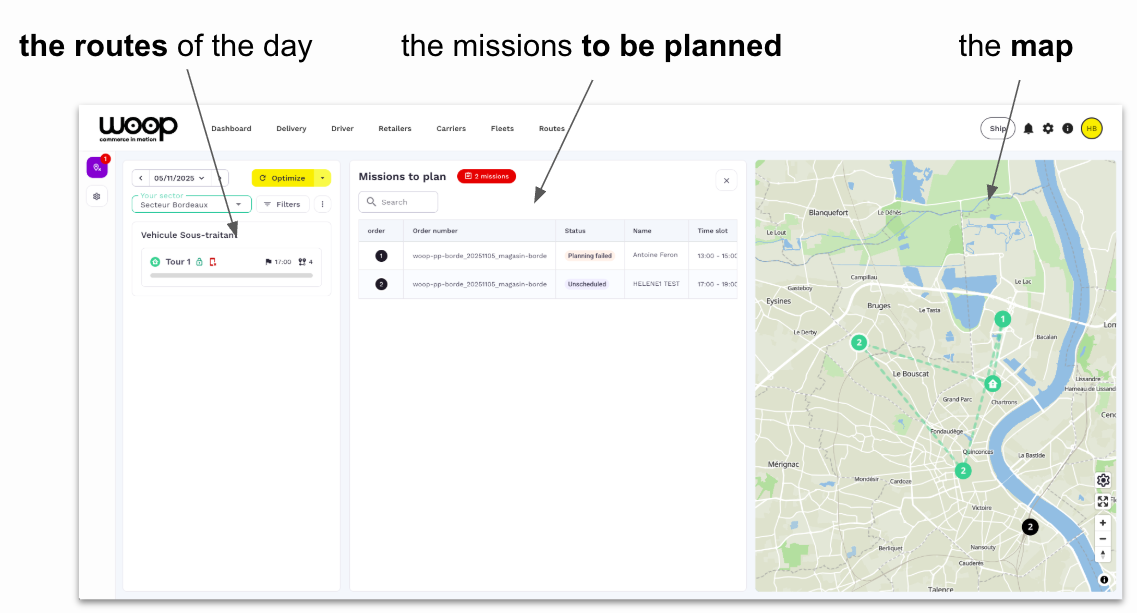Image resolution: width=1137 pixels, height=613 pixels.
Task: Zoom in on the map
Action: click(x=1103, y=523)
